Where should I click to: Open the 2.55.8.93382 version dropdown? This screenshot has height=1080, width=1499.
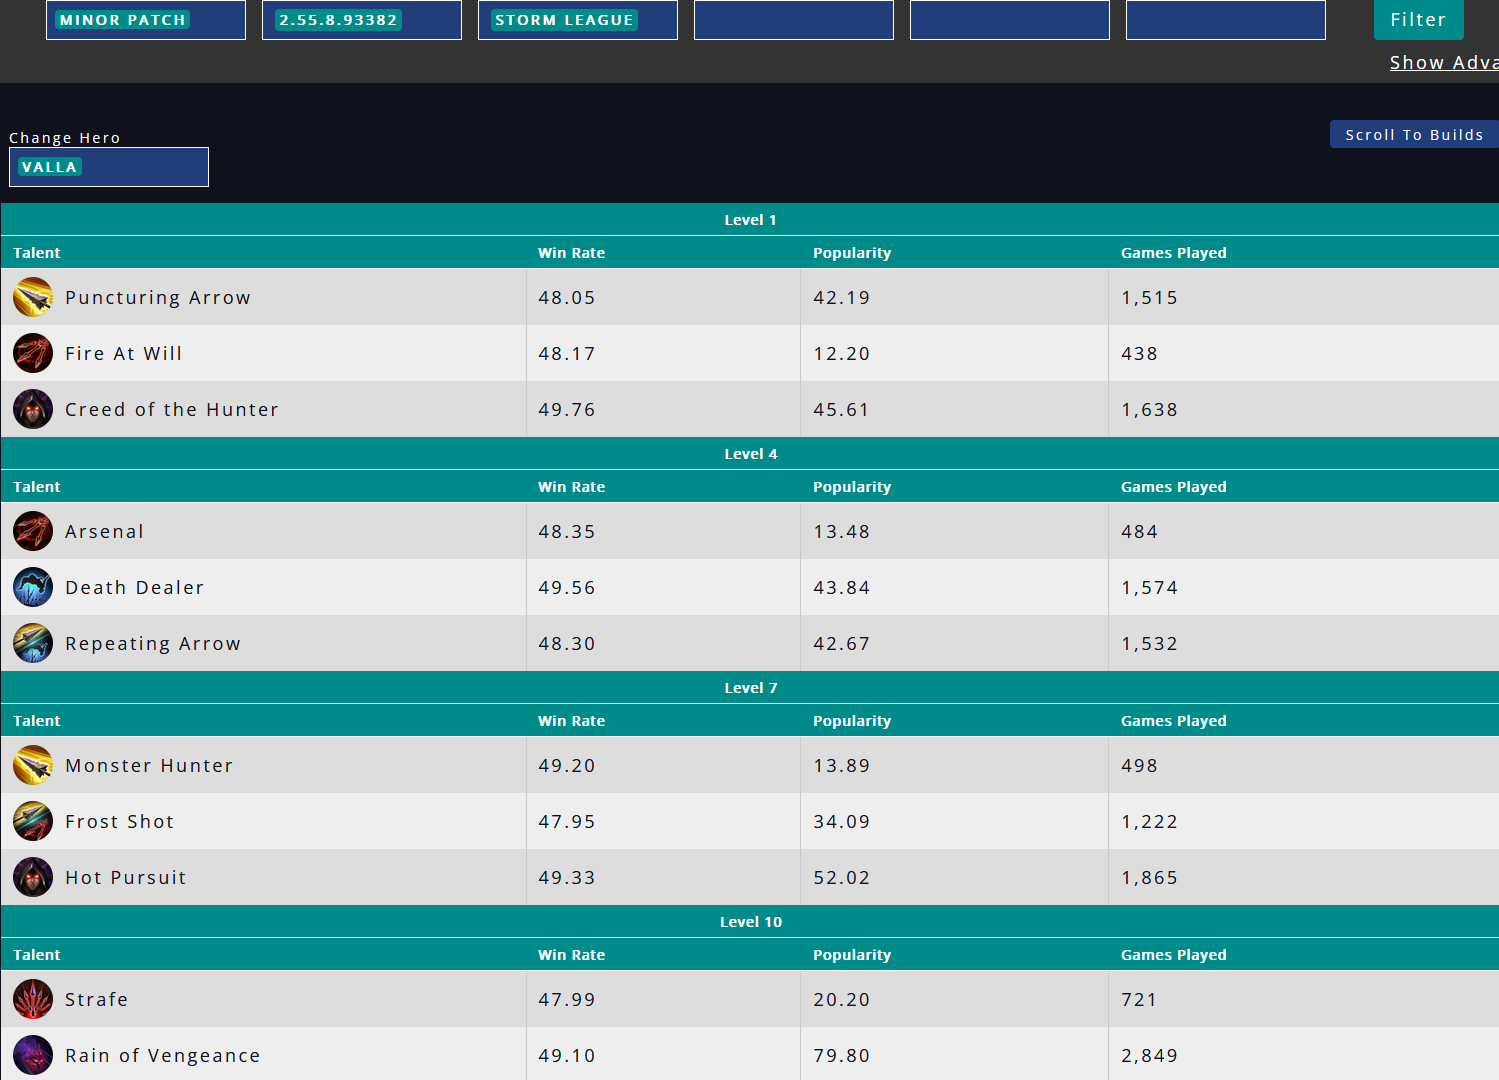362,20
